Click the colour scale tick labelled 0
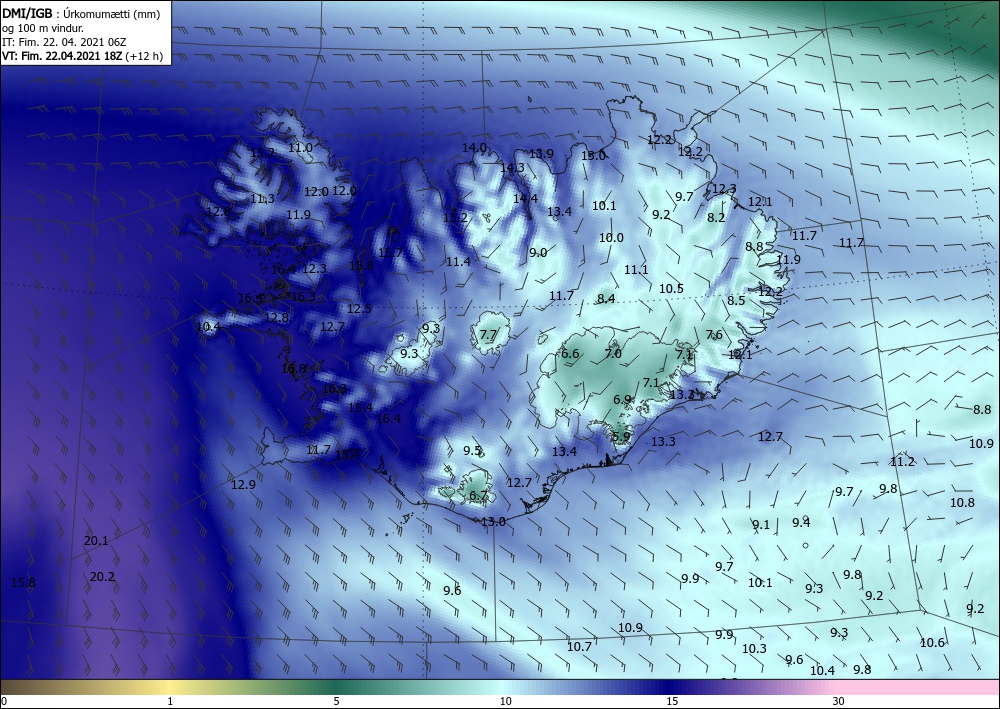Screen dimensions: 1000x709 4,702
